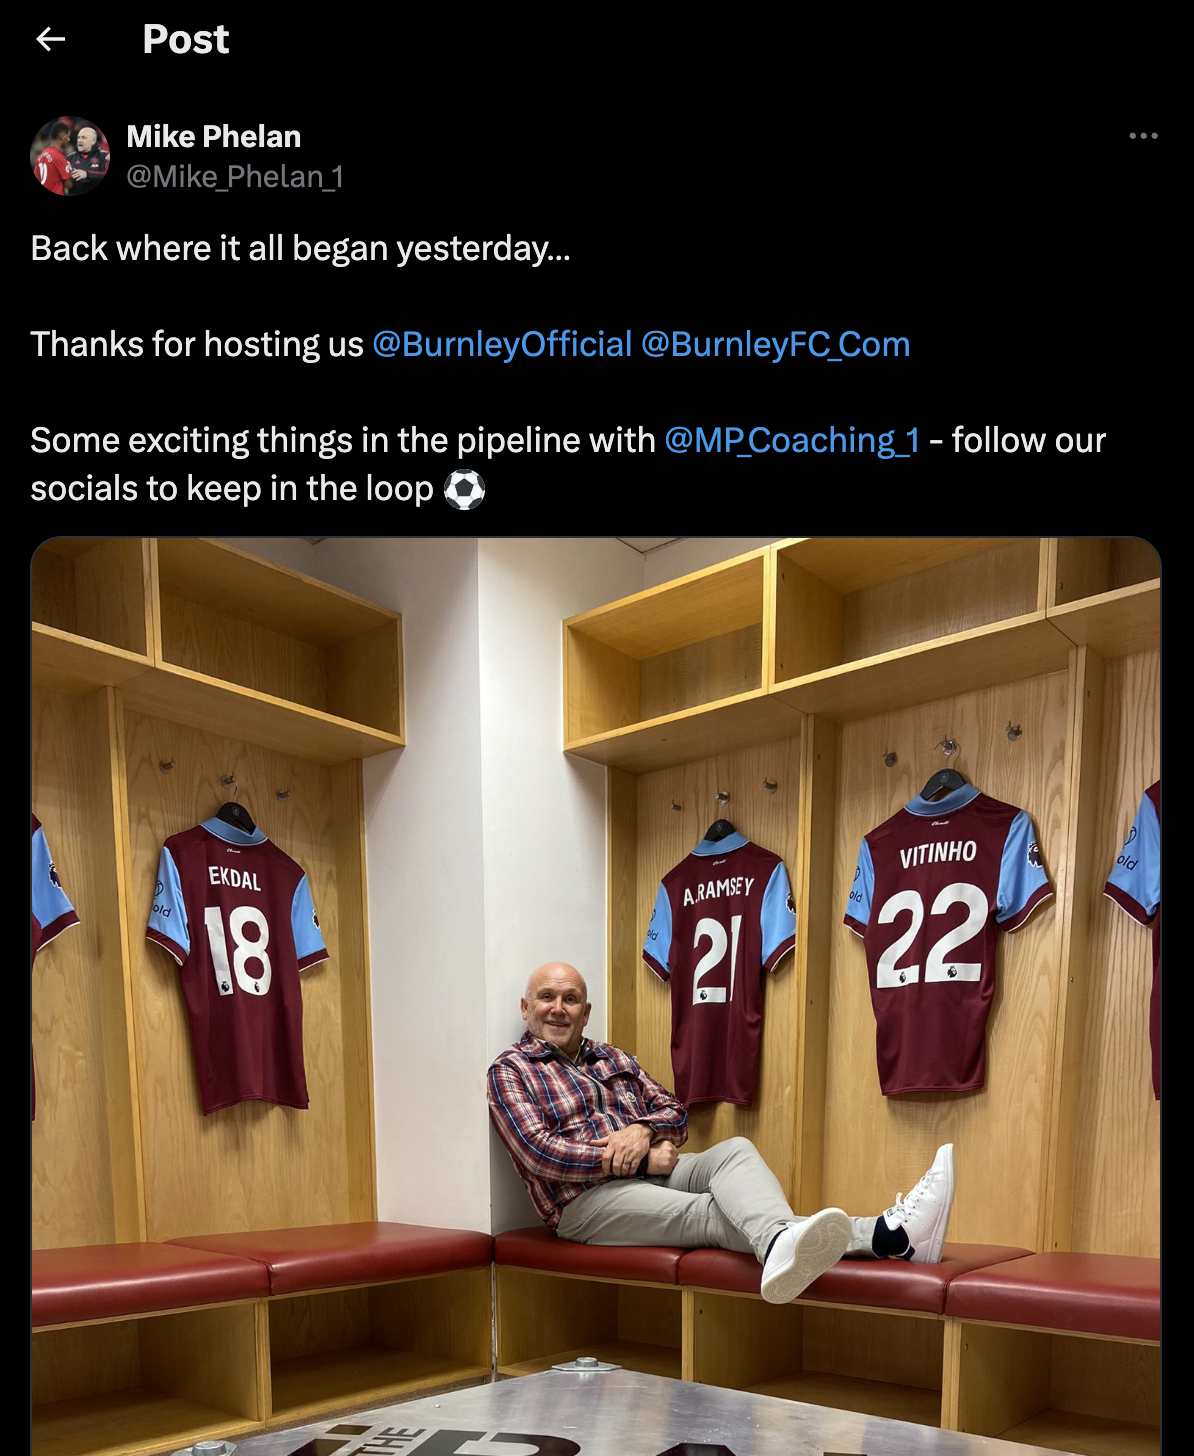Open the @MP_Coaching_1 mention
Screen dimensions: 1194x1456
(792, 440)
